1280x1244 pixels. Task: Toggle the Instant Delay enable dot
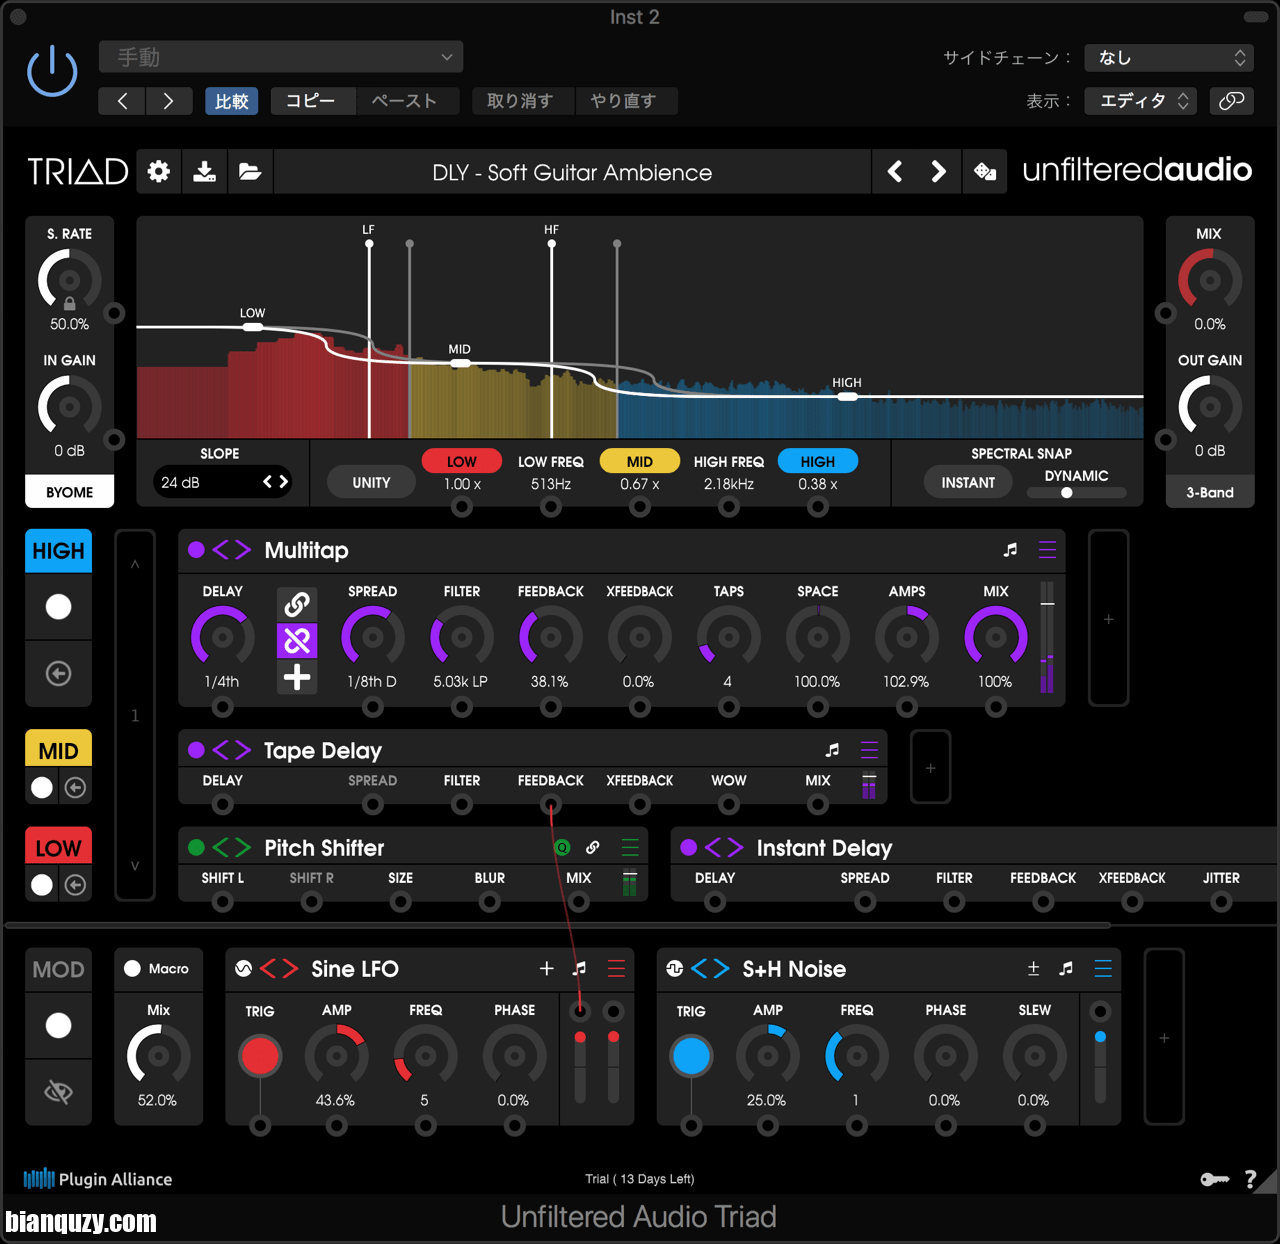(x=688, y=848)
